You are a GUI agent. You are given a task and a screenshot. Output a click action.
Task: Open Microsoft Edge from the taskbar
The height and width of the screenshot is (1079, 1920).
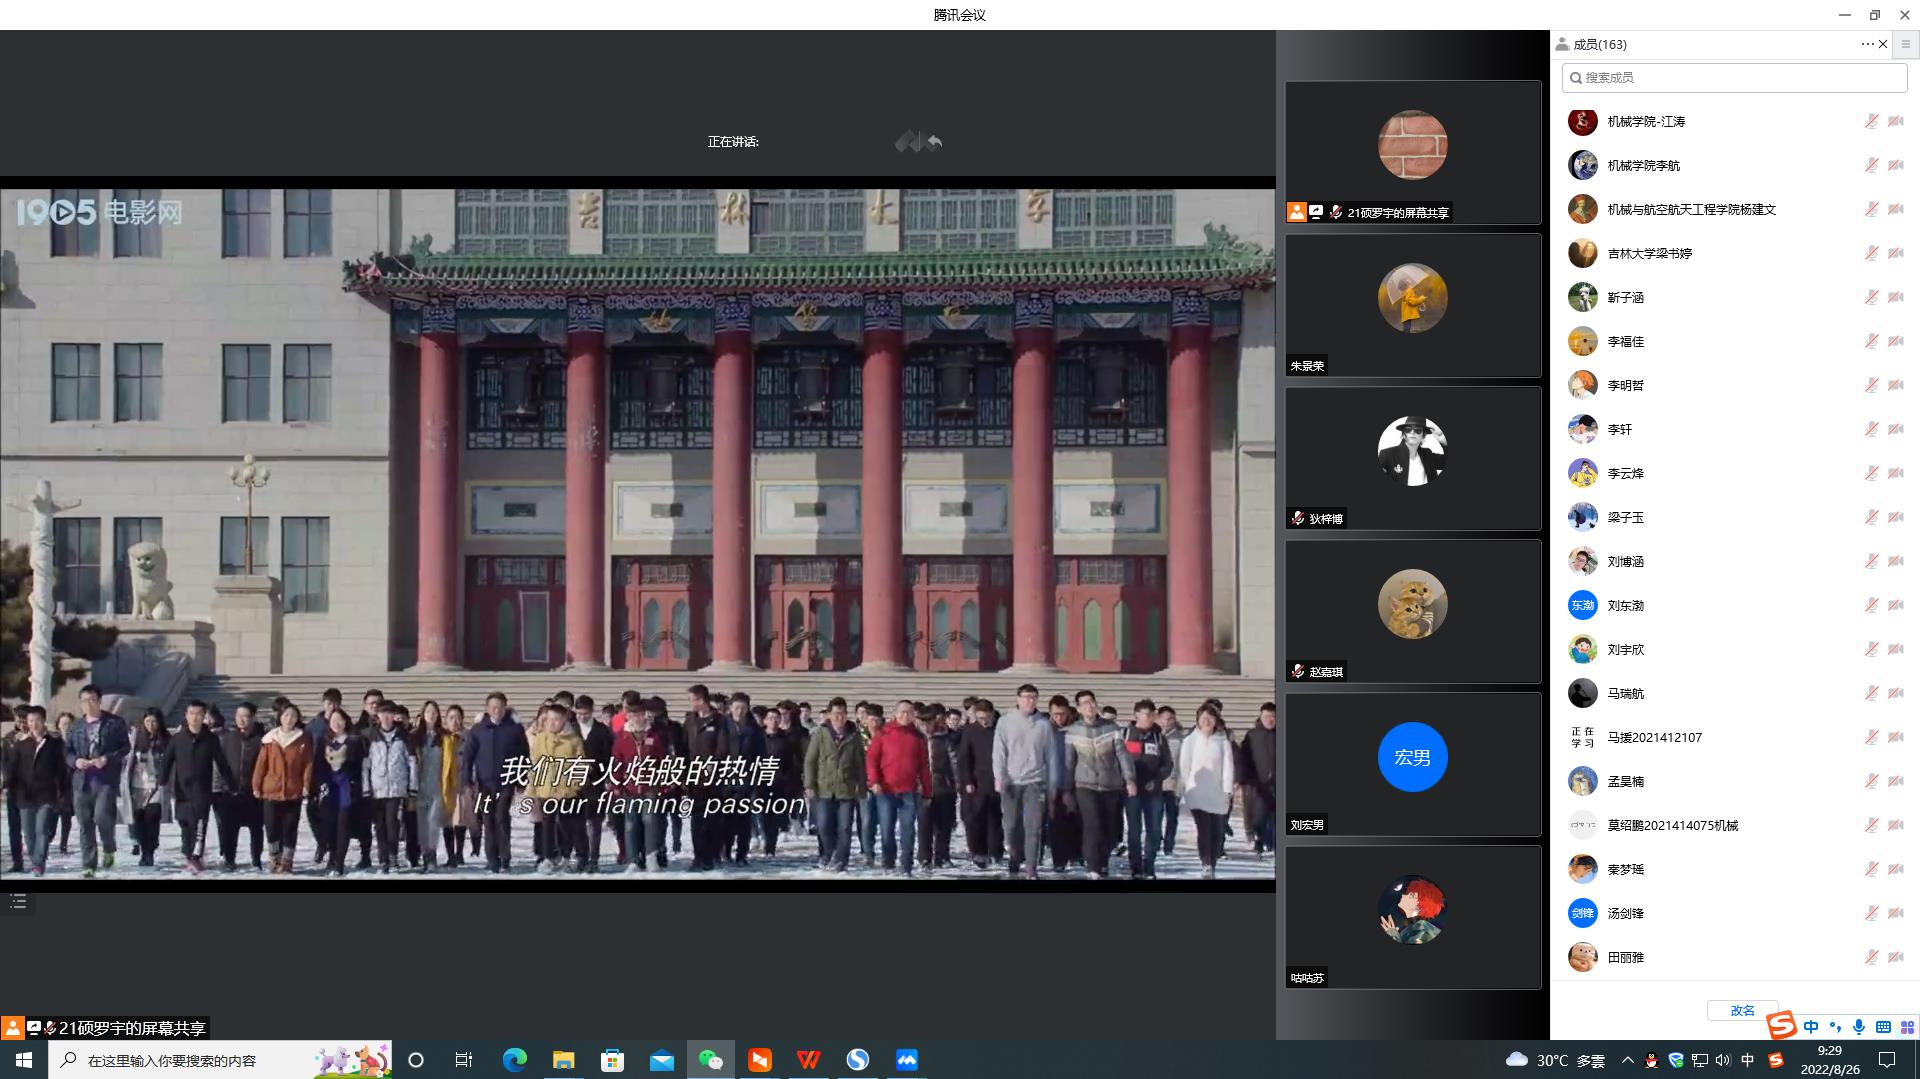click(x=514, y=1060)
